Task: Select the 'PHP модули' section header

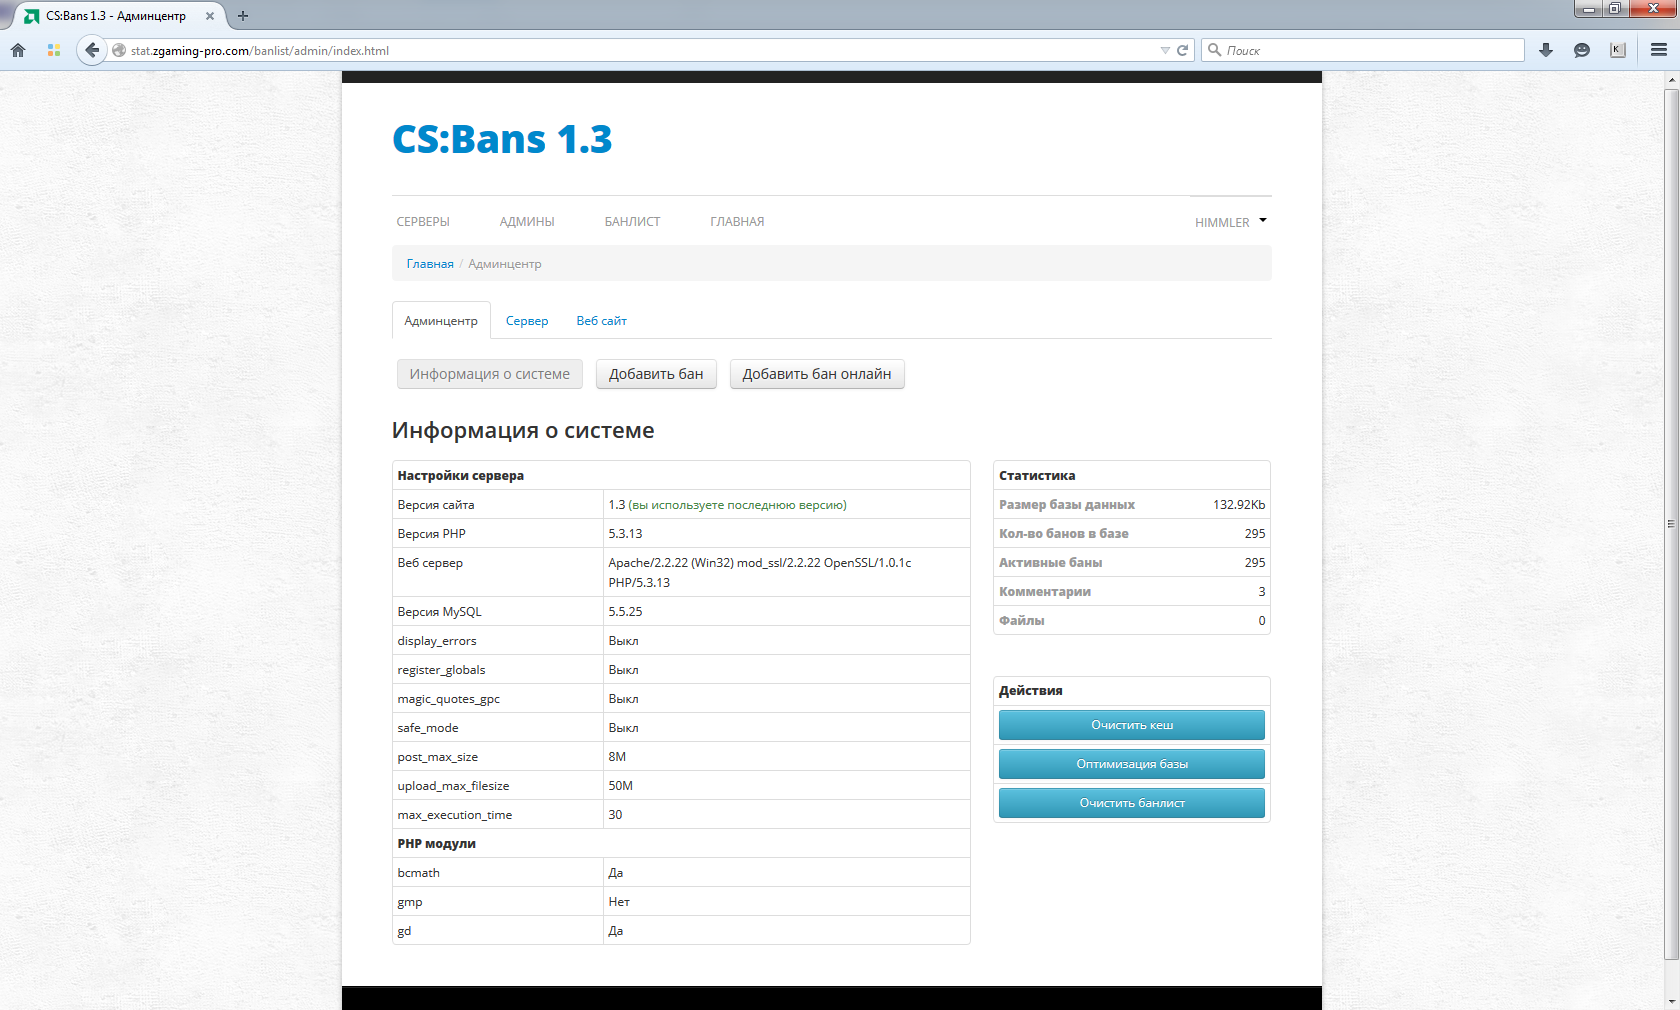Action: [x=436, y=844]
